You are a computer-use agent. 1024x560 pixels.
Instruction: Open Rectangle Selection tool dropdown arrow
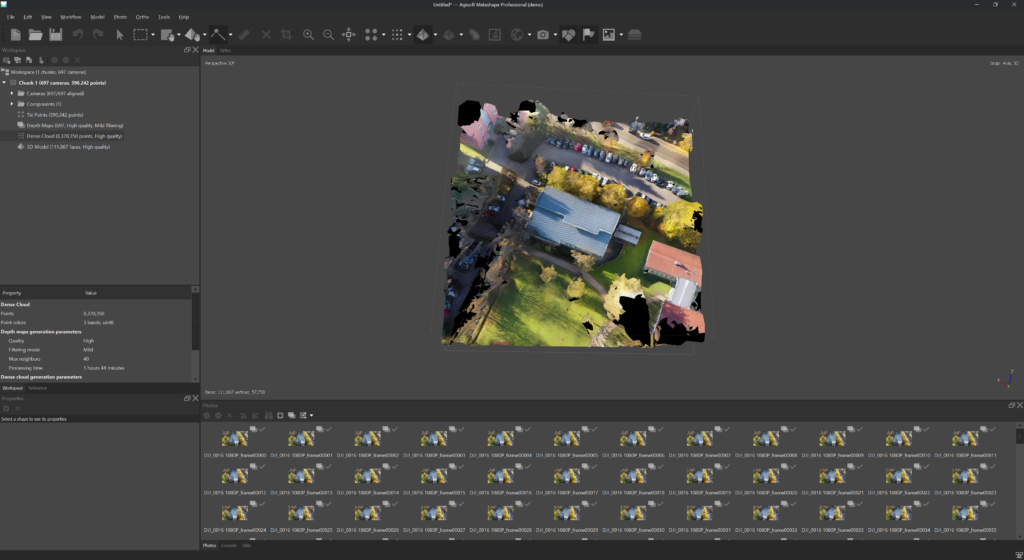click(x=153, y=35)
